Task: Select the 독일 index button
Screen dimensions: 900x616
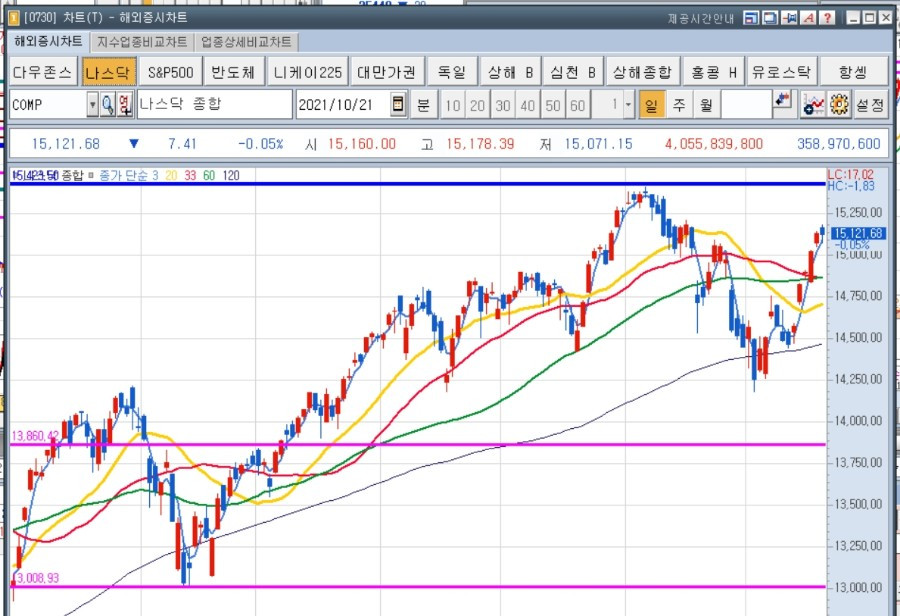Action: (452, 72)
